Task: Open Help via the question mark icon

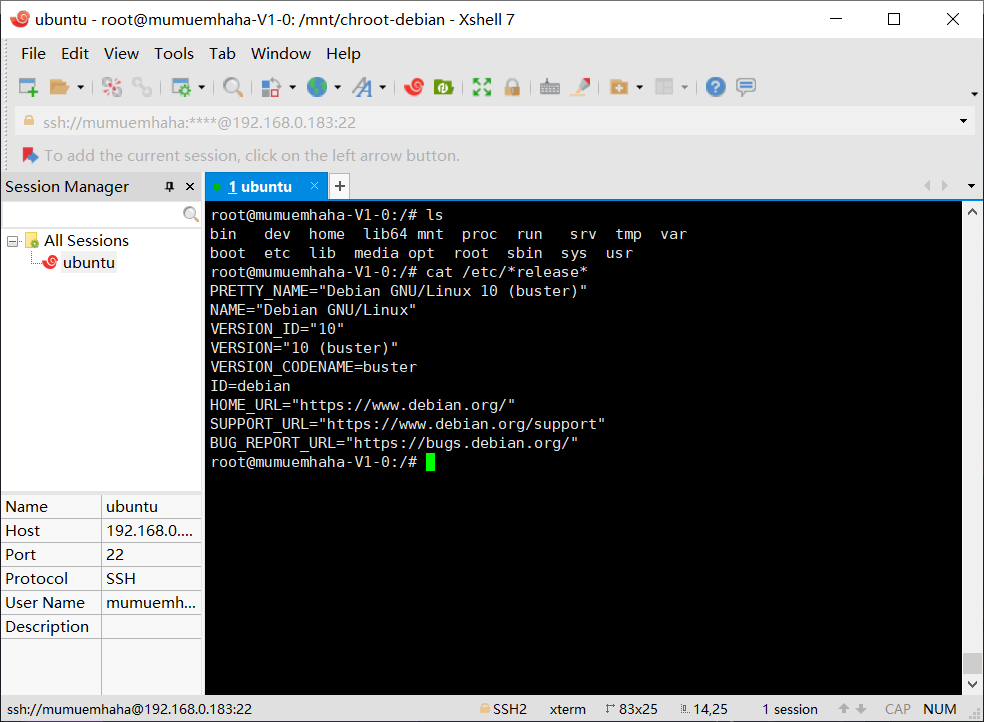Action: point(715,87)
